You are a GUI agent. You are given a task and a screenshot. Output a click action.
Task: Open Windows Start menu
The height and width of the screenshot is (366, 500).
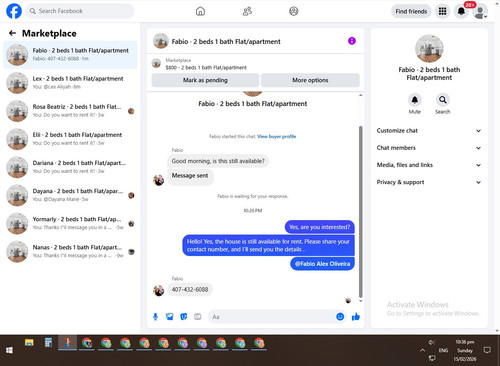(9, 350)
